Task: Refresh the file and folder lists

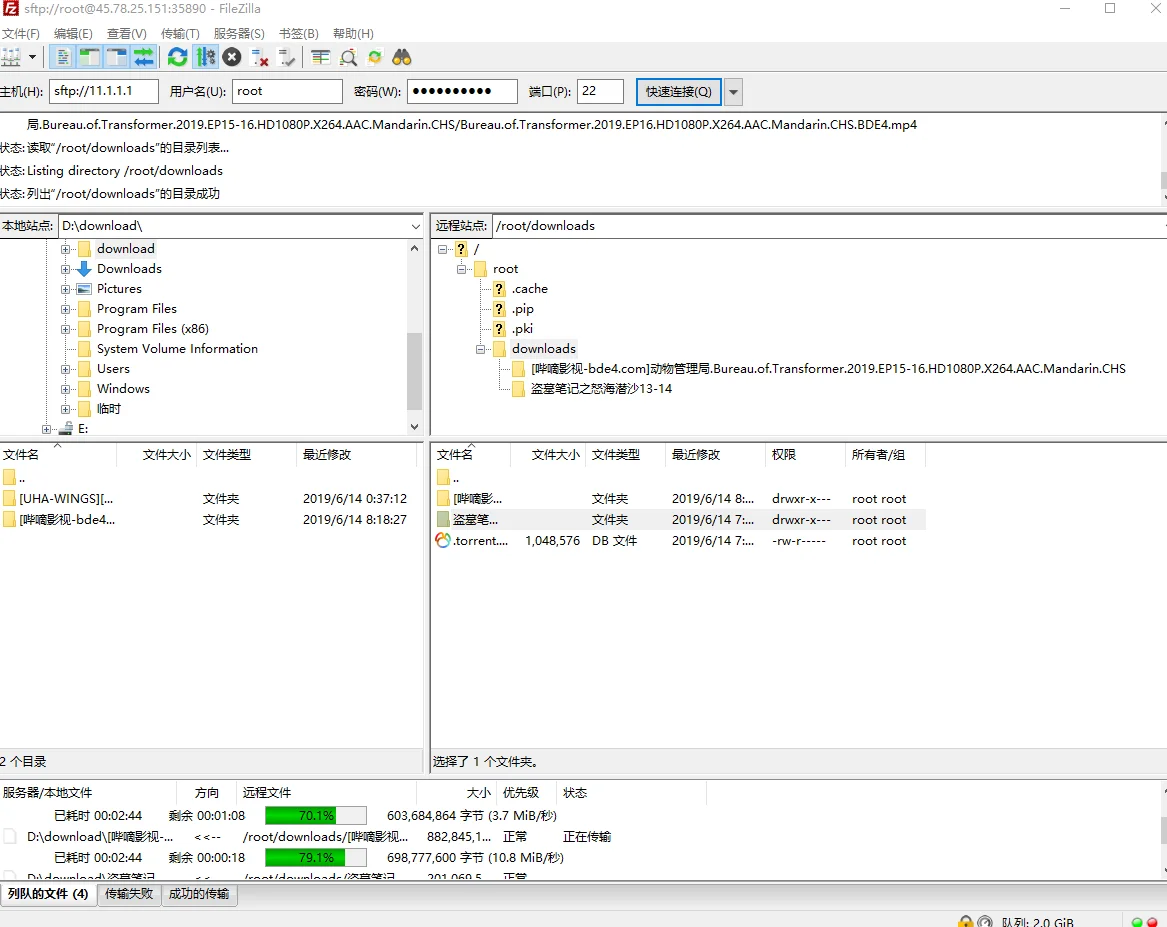Action: pos(178,57)
